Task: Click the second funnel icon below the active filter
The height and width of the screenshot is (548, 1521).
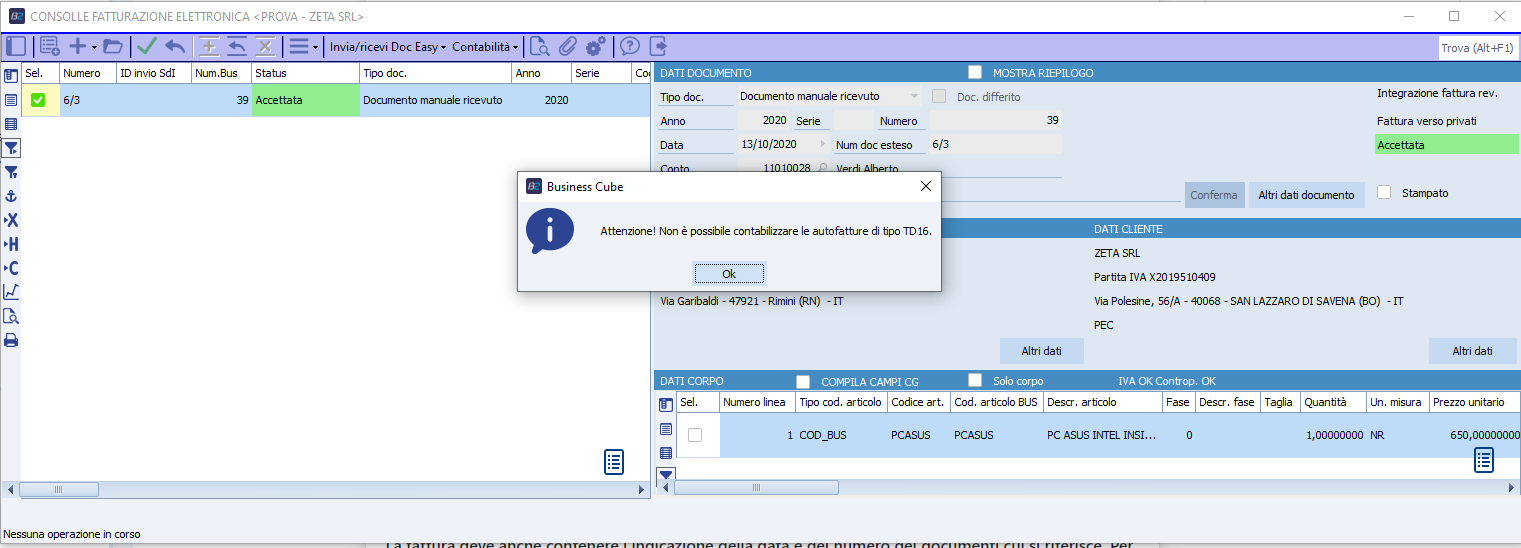Action: click(x=11, y=172)
